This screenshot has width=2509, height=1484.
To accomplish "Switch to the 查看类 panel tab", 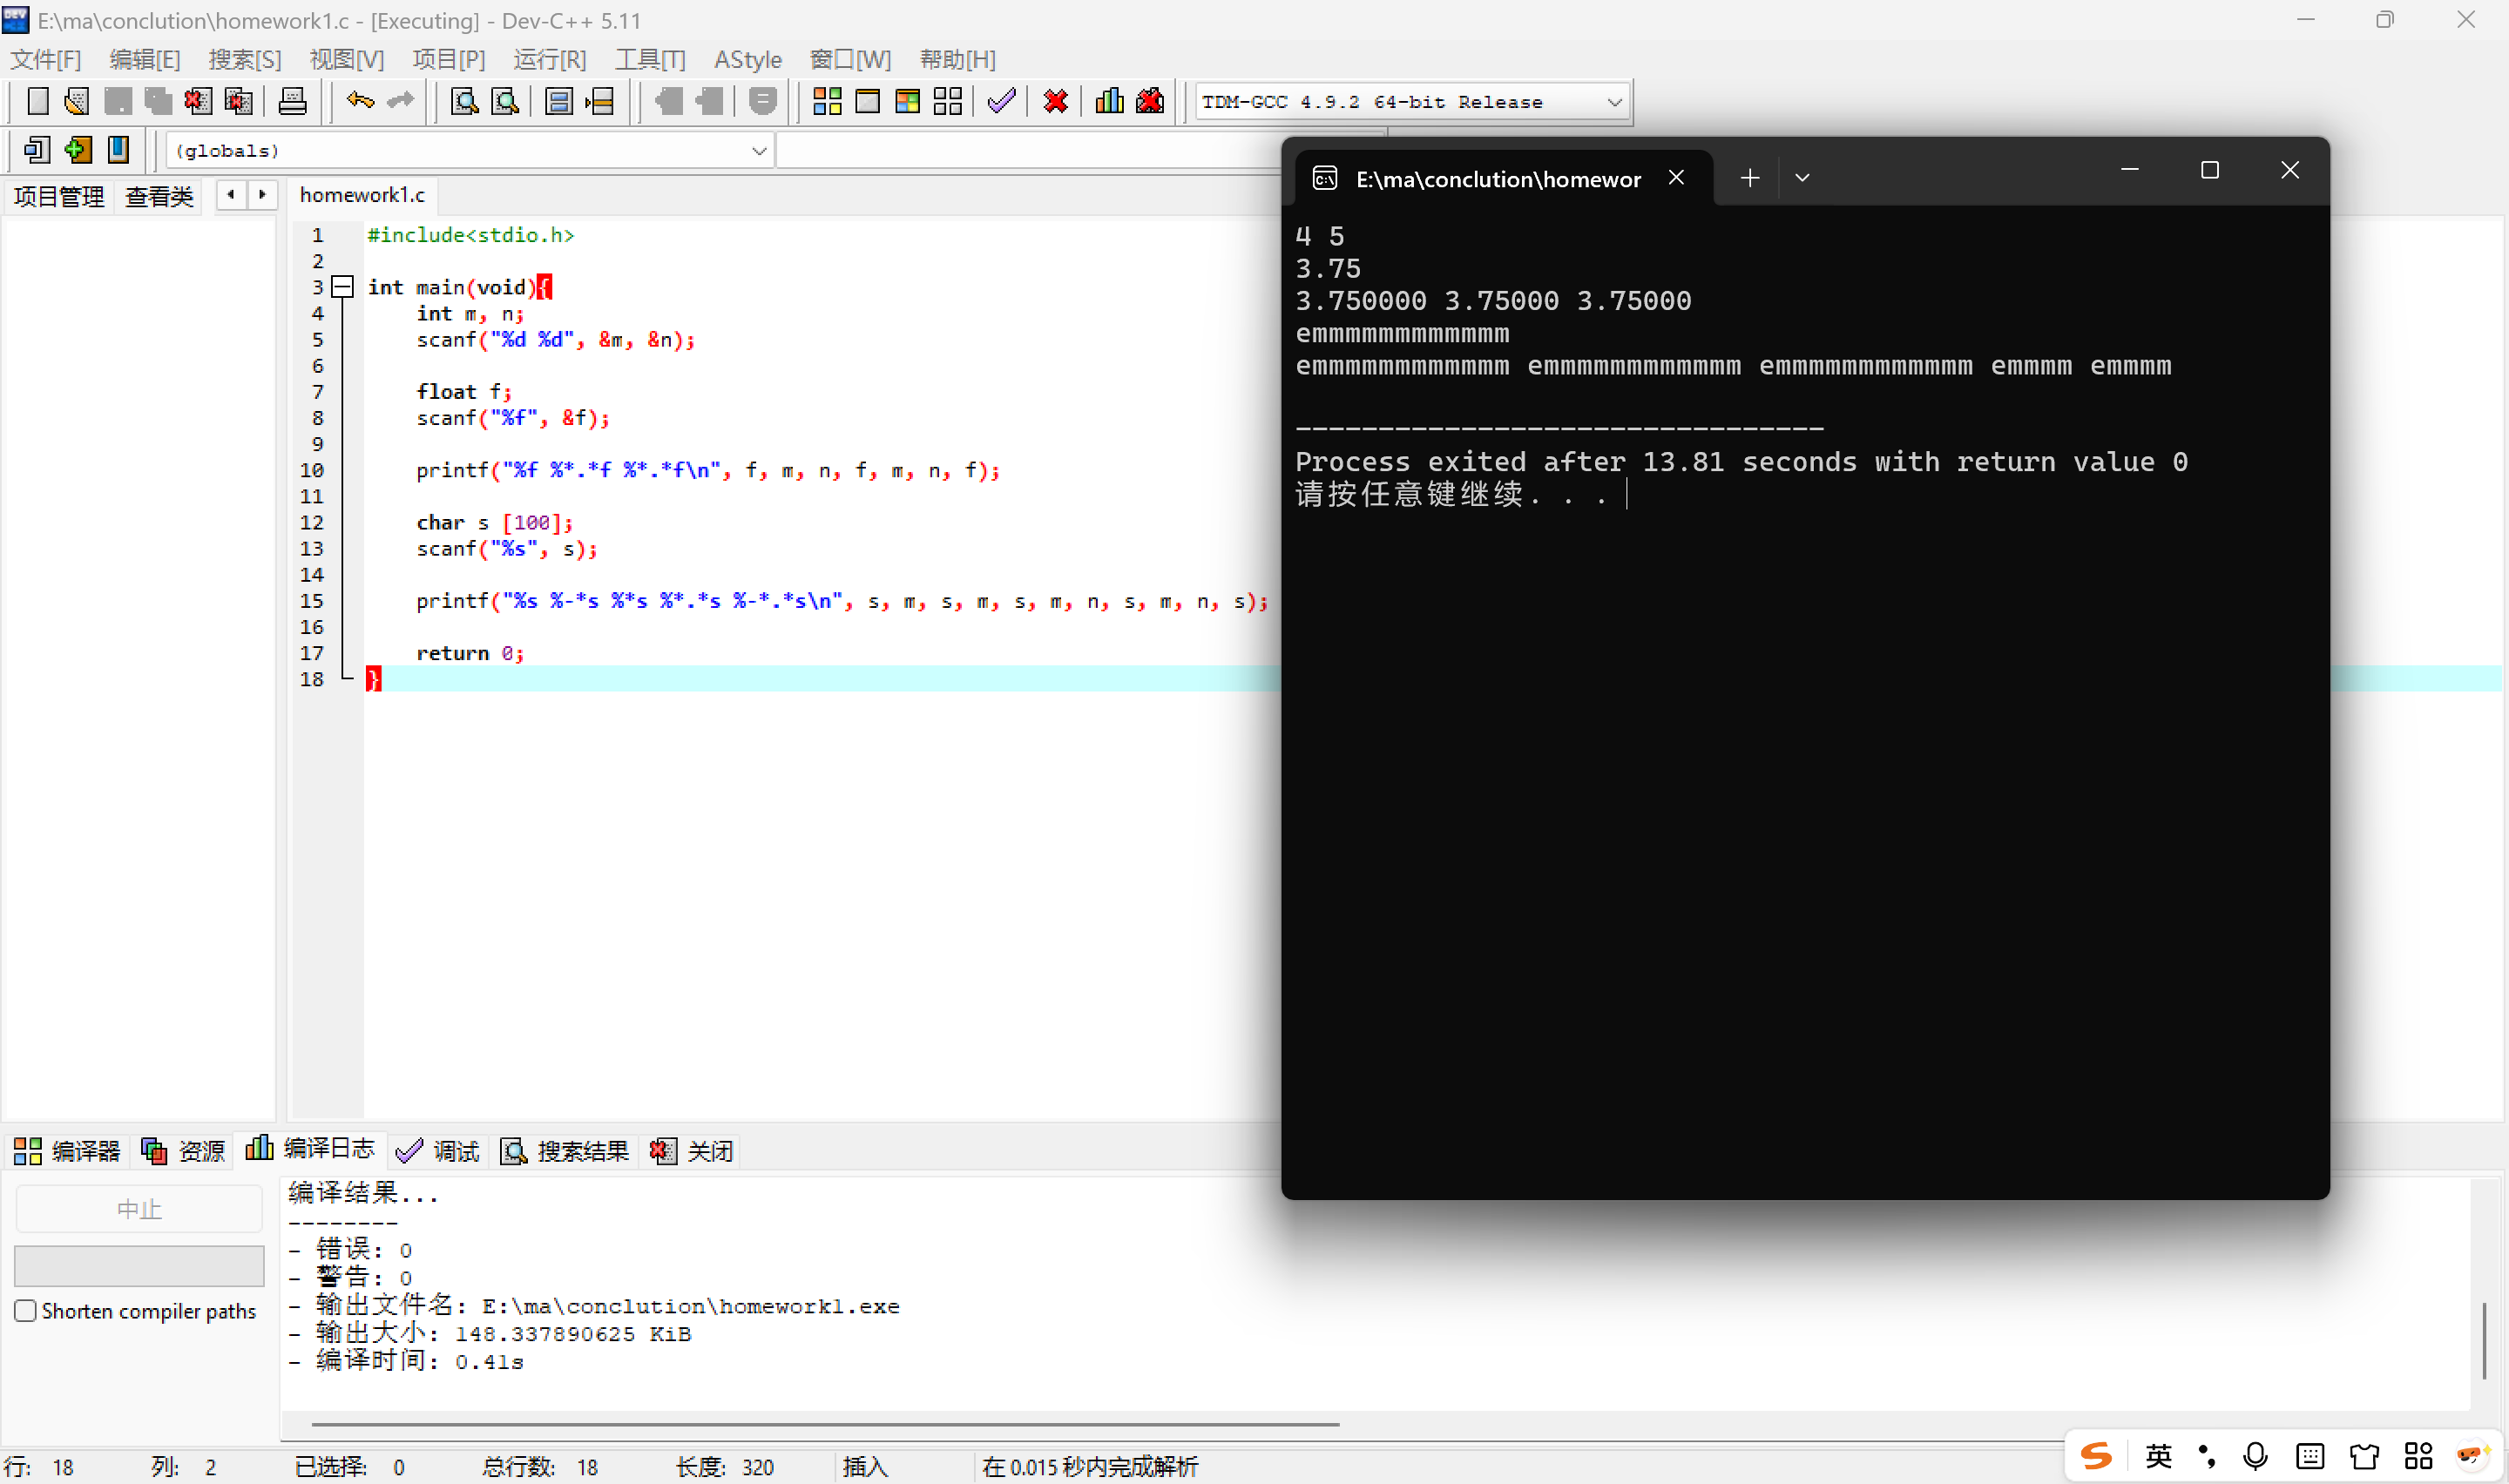I will click(x=158, y=196).
